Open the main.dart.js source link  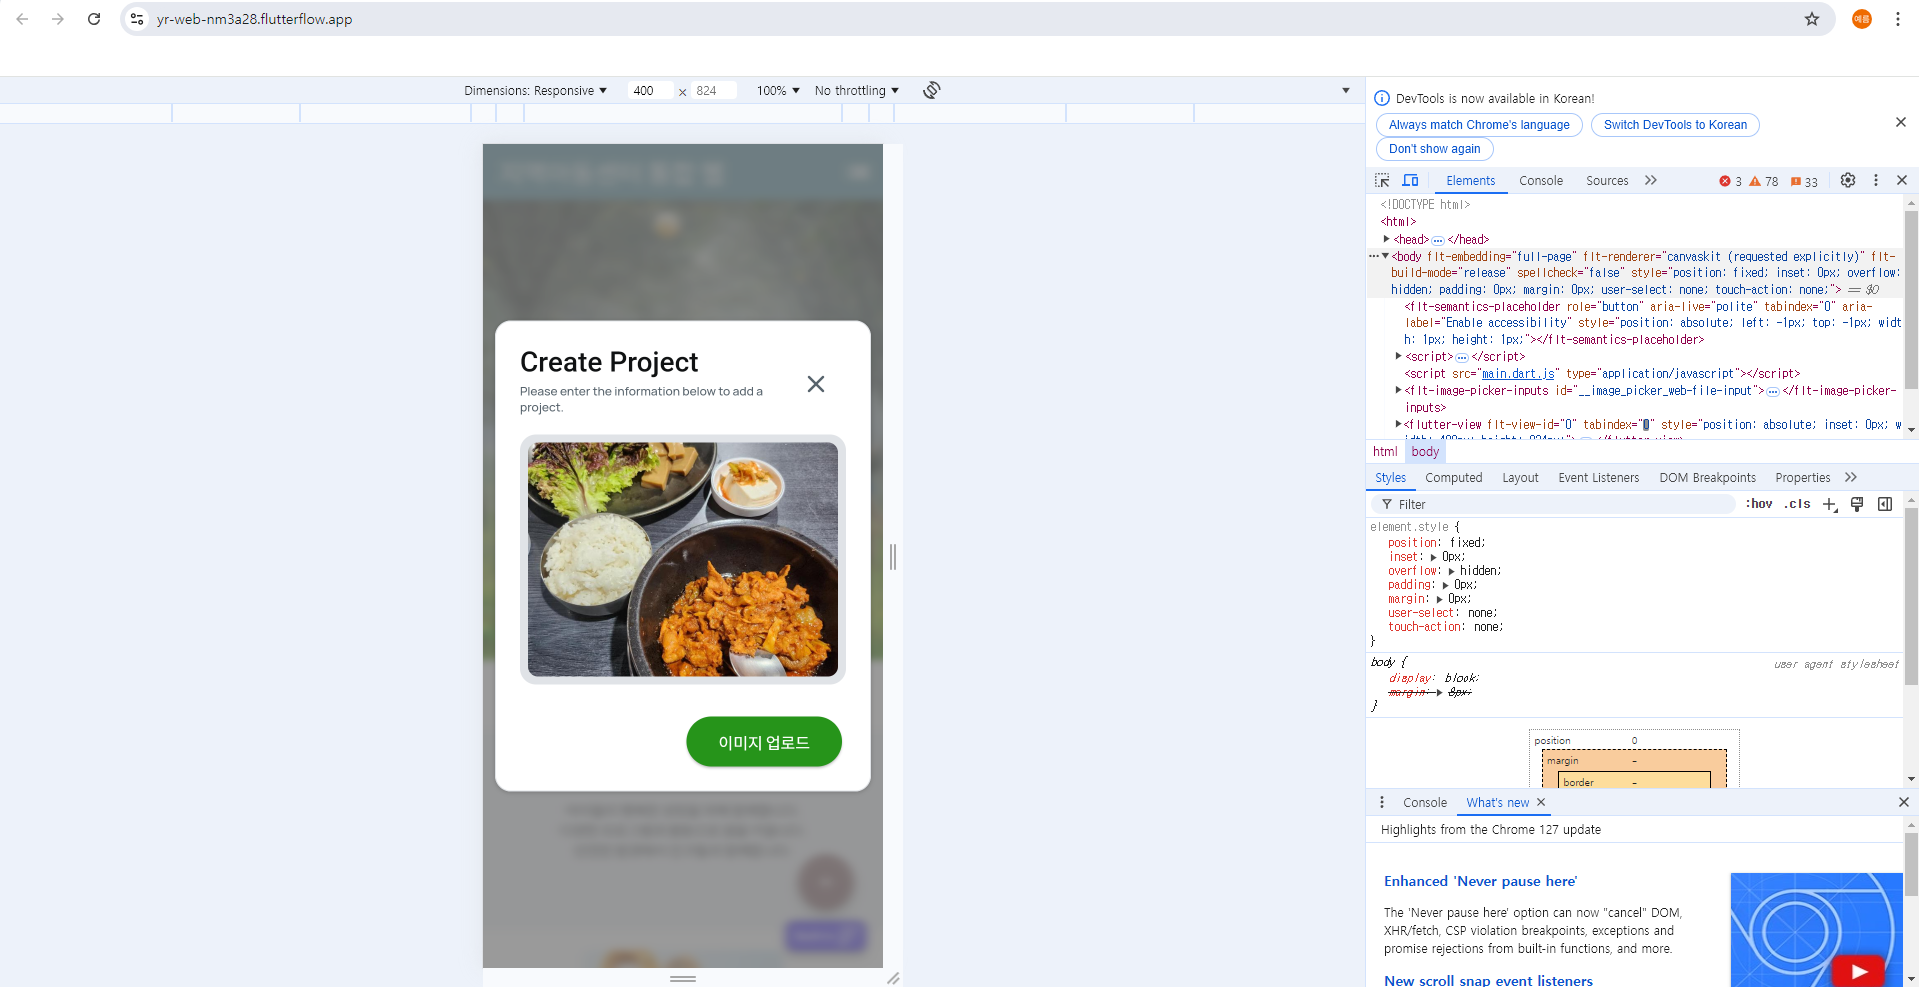point(1518,374)
